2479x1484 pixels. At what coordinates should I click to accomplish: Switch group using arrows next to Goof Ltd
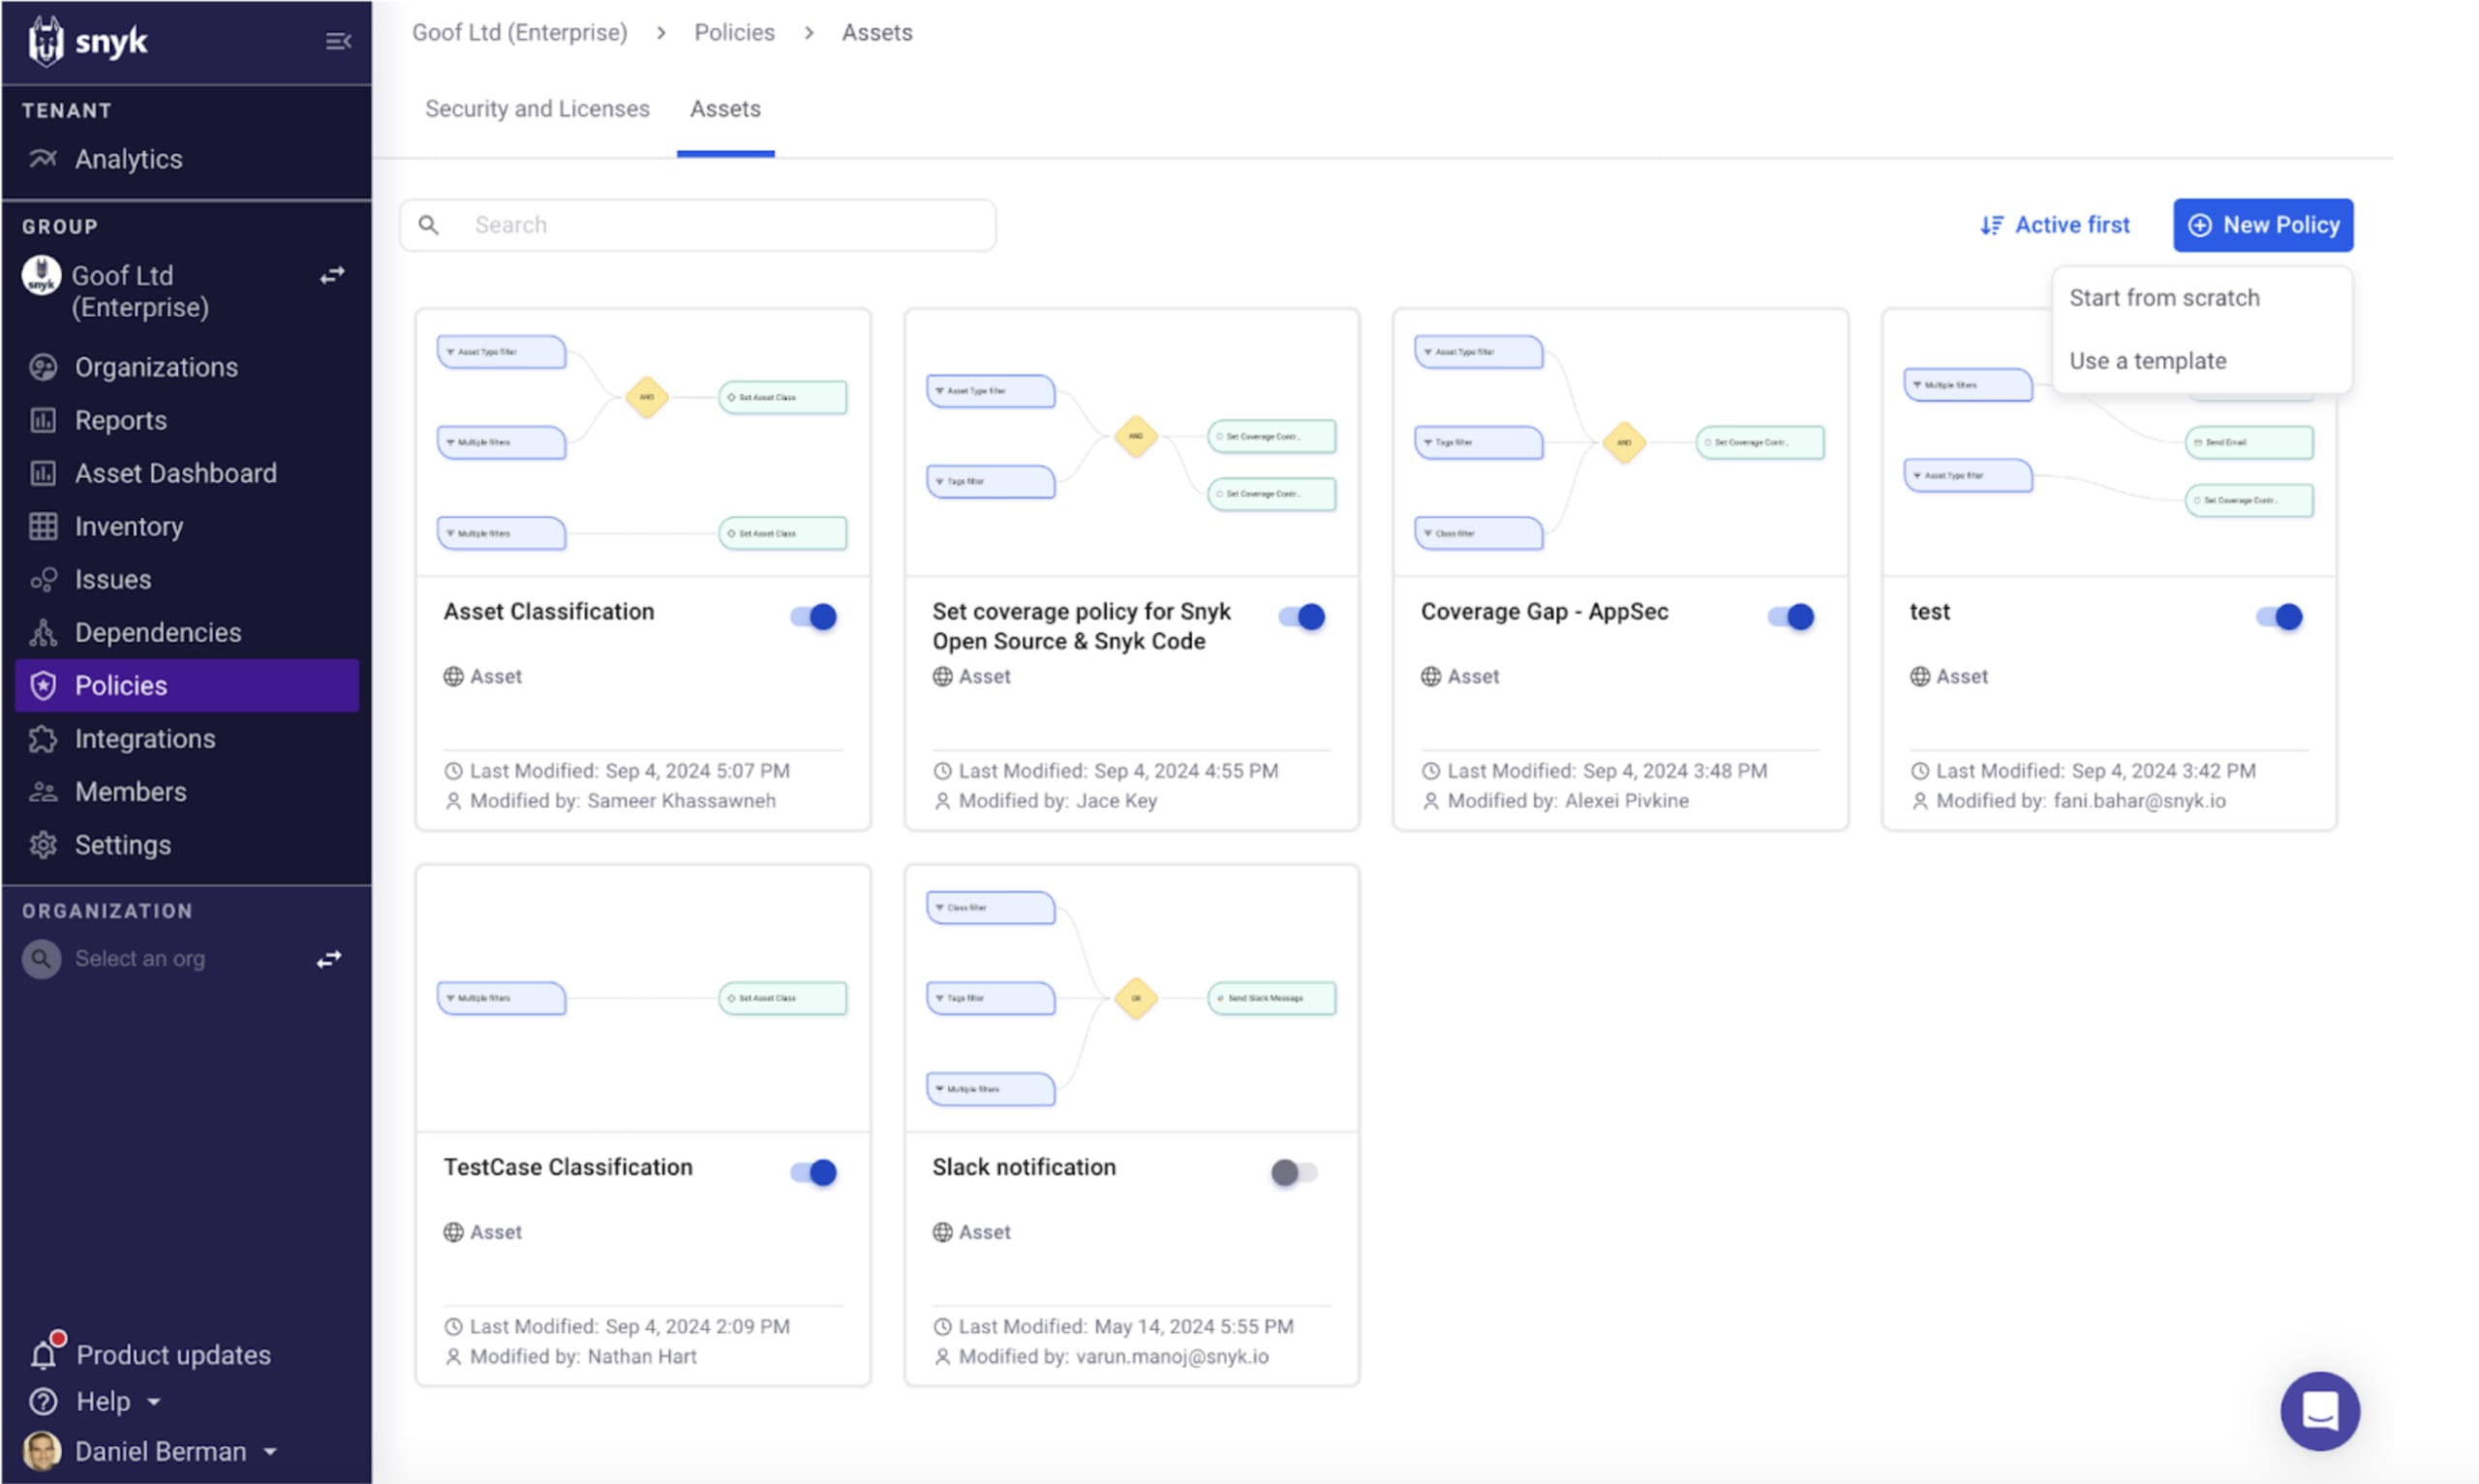pos(332,275)
